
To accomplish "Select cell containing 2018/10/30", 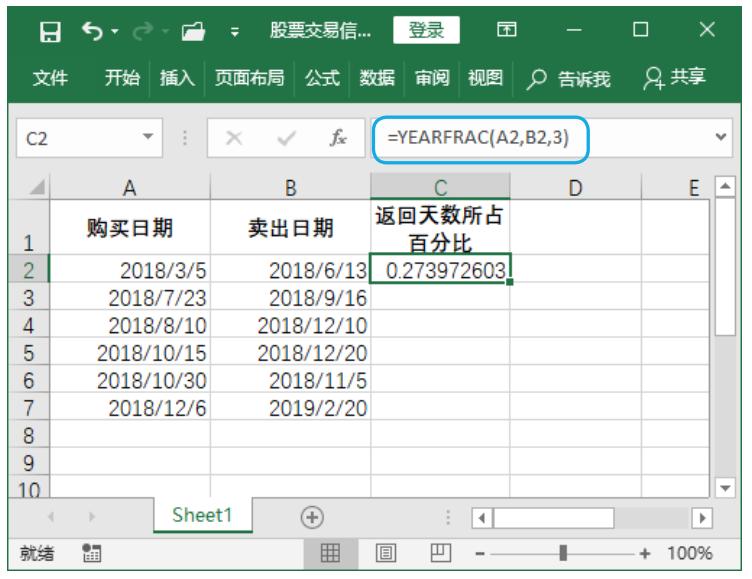I will click(x=129, y=380).
